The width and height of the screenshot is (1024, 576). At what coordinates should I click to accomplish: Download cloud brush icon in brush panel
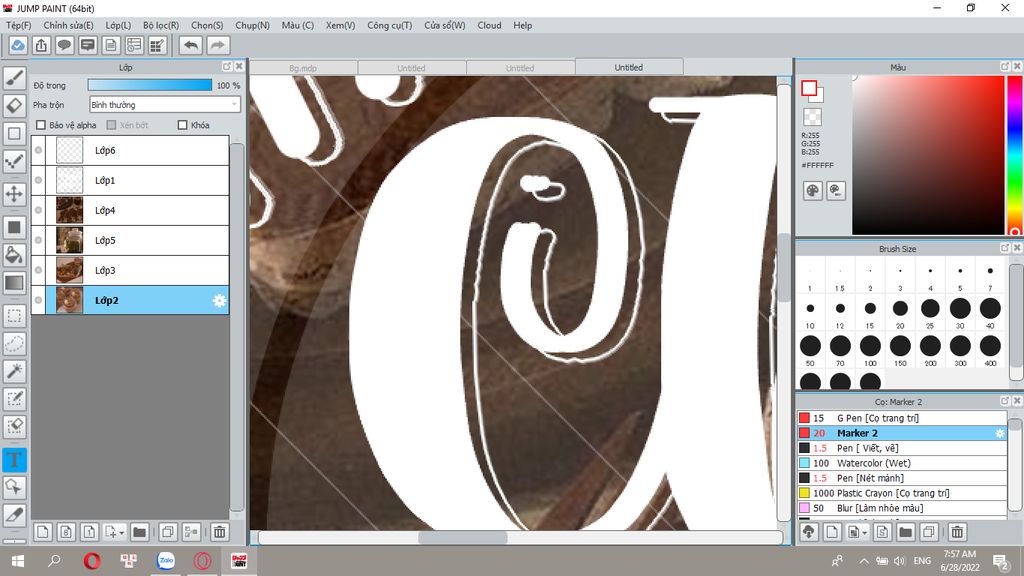[x=809, y=532]
